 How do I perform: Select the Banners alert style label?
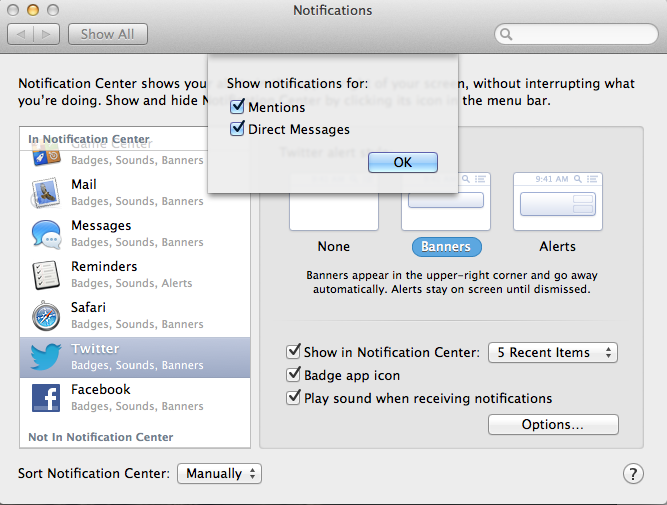click(x=447, y=247)
